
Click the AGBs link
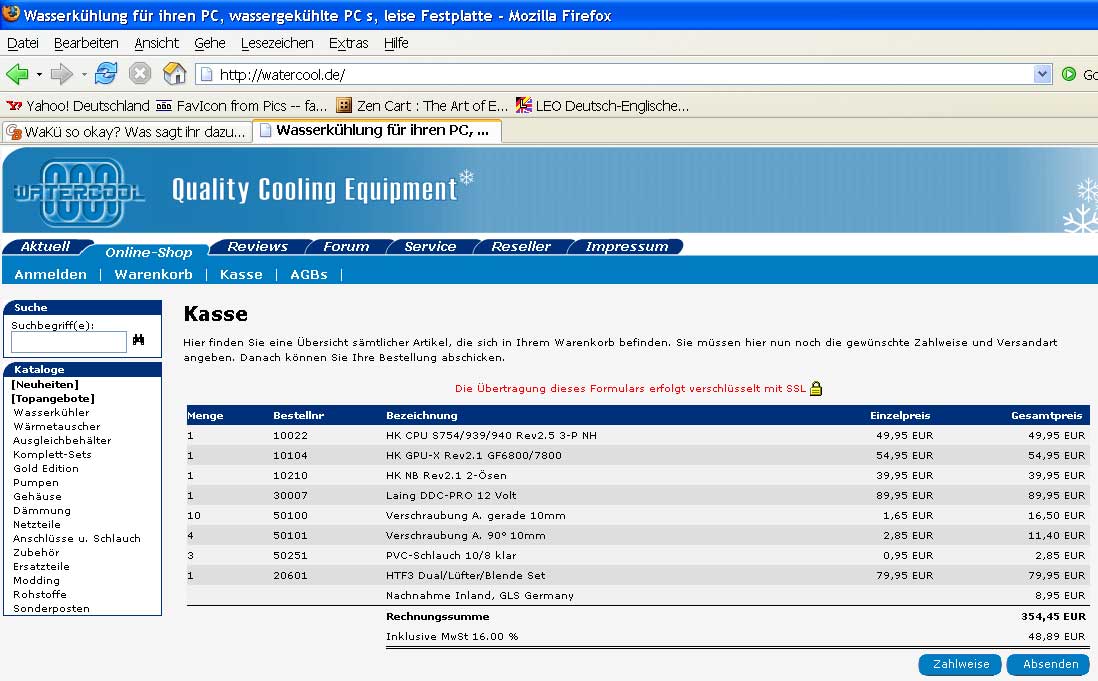pos(309,274)
